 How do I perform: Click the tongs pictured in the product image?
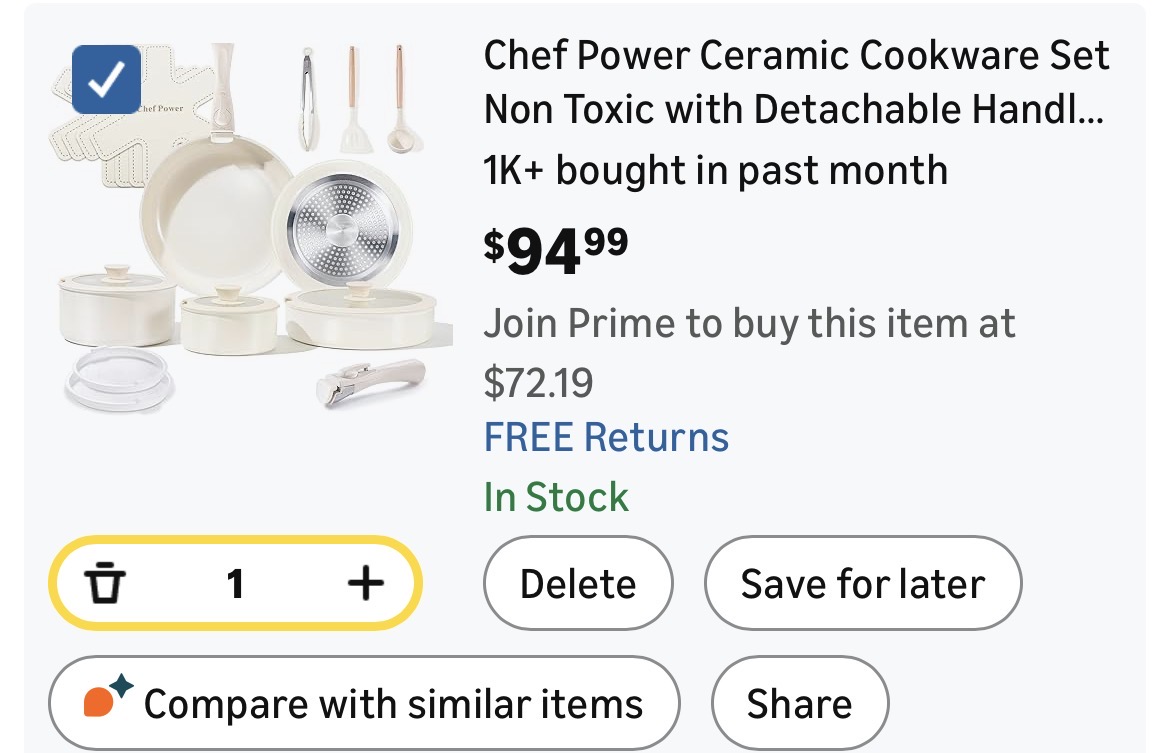click(306, 96)
